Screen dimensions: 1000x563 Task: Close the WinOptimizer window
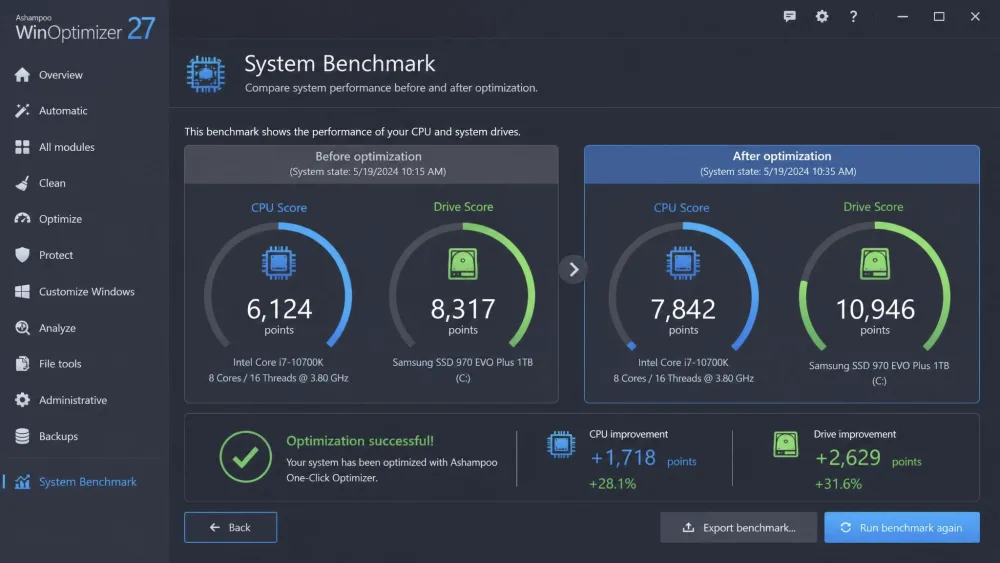tap(975, 17)
